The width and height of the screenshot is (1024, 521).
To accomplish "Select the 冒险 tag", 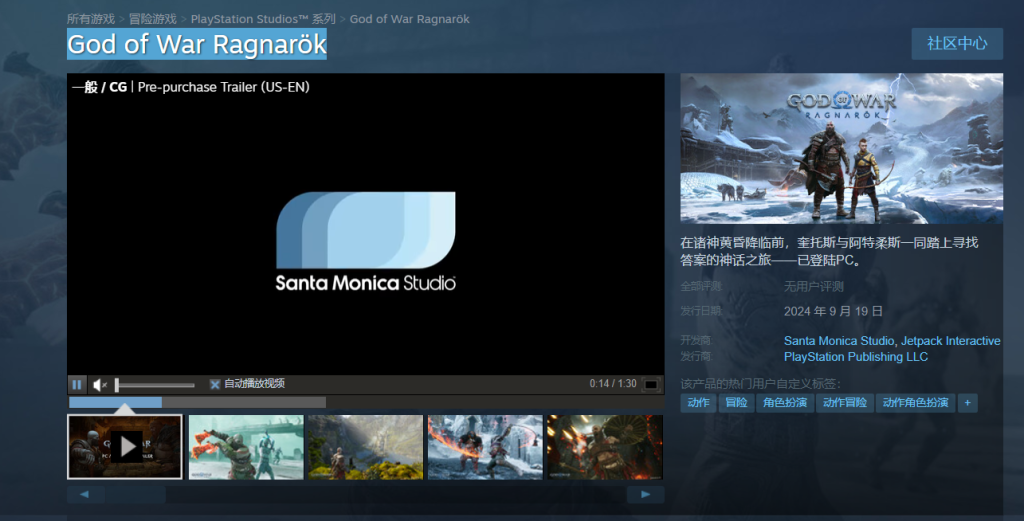I will click(736, 403).
